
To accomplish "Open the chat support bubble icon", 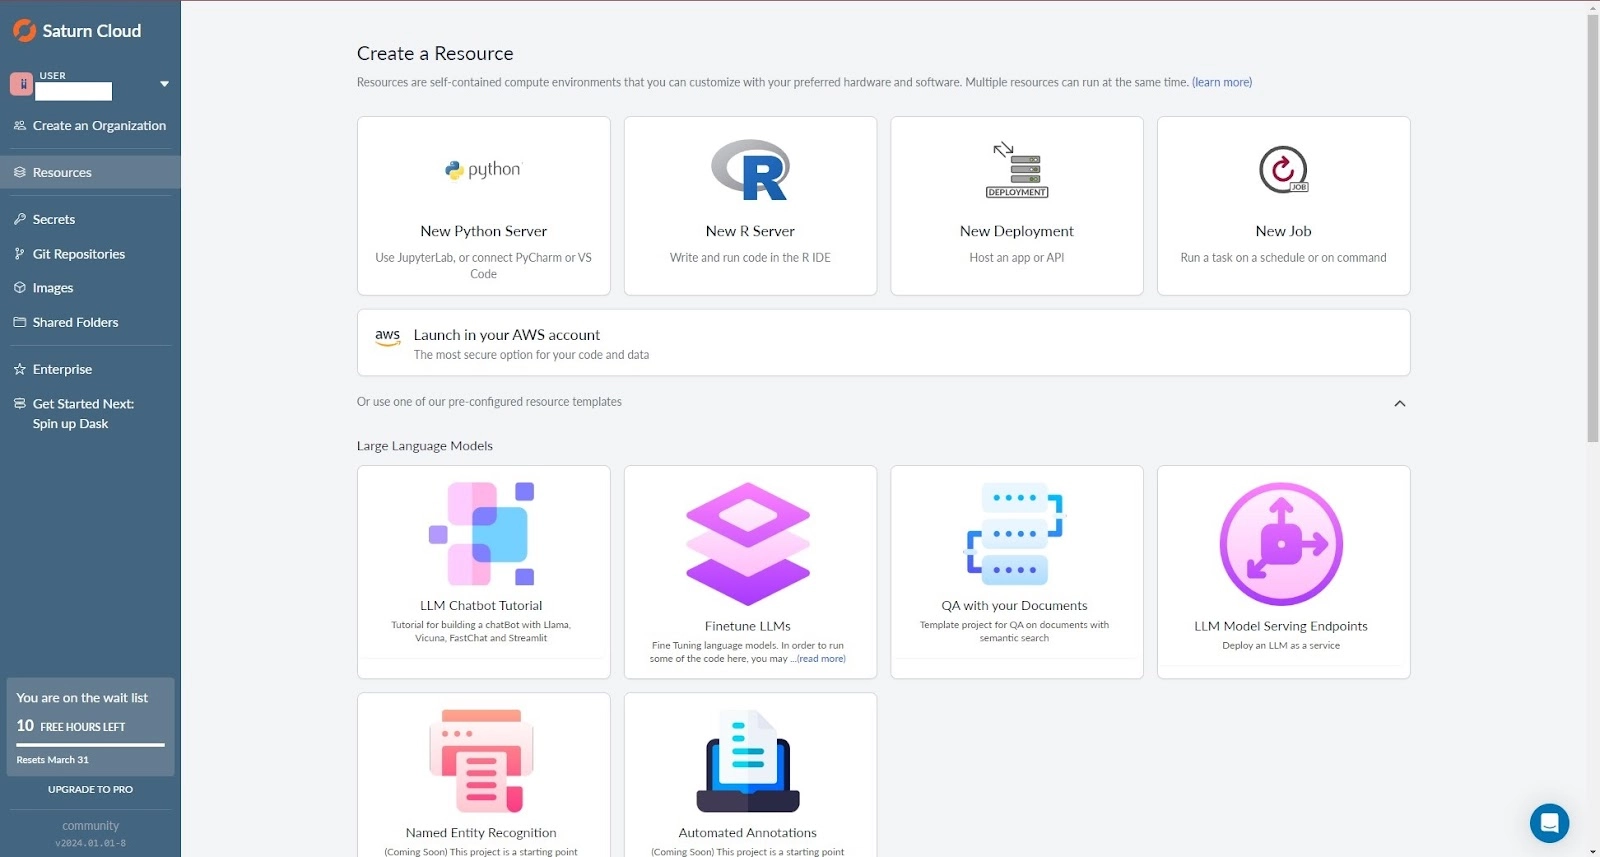I will [x=1549, y=824].
